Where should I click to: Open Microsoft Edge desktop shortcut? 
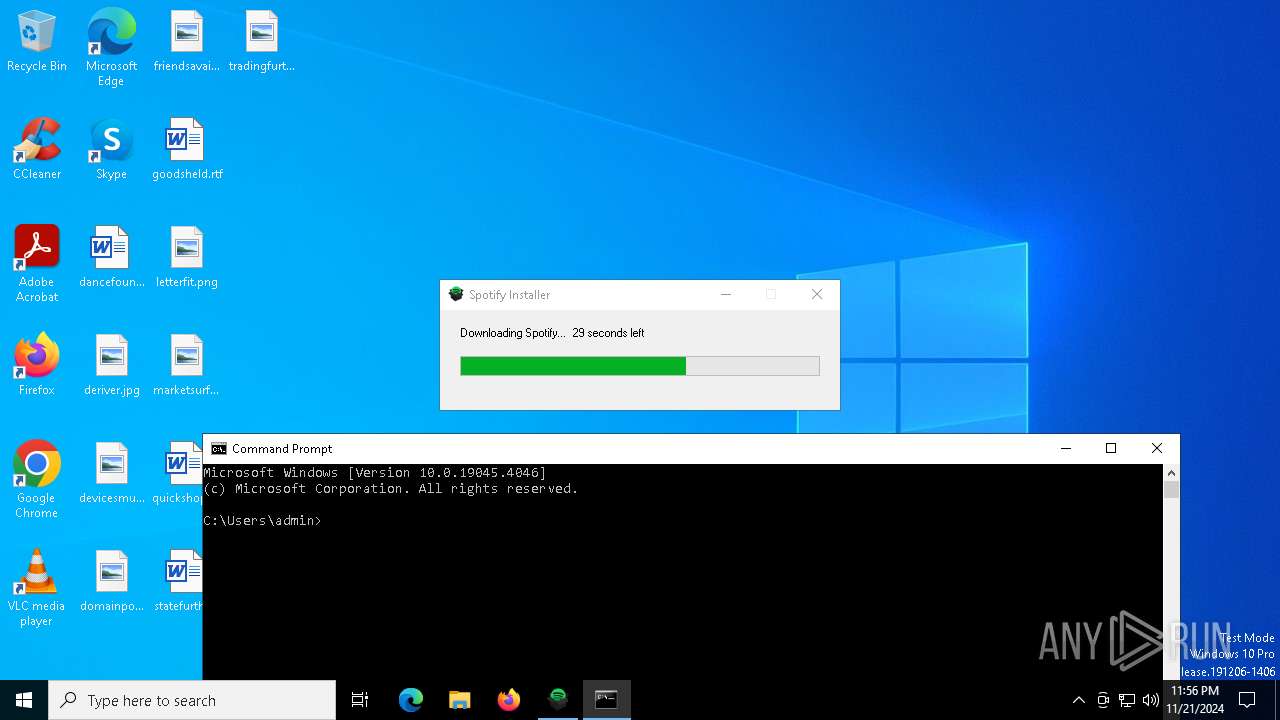point(111,48)
